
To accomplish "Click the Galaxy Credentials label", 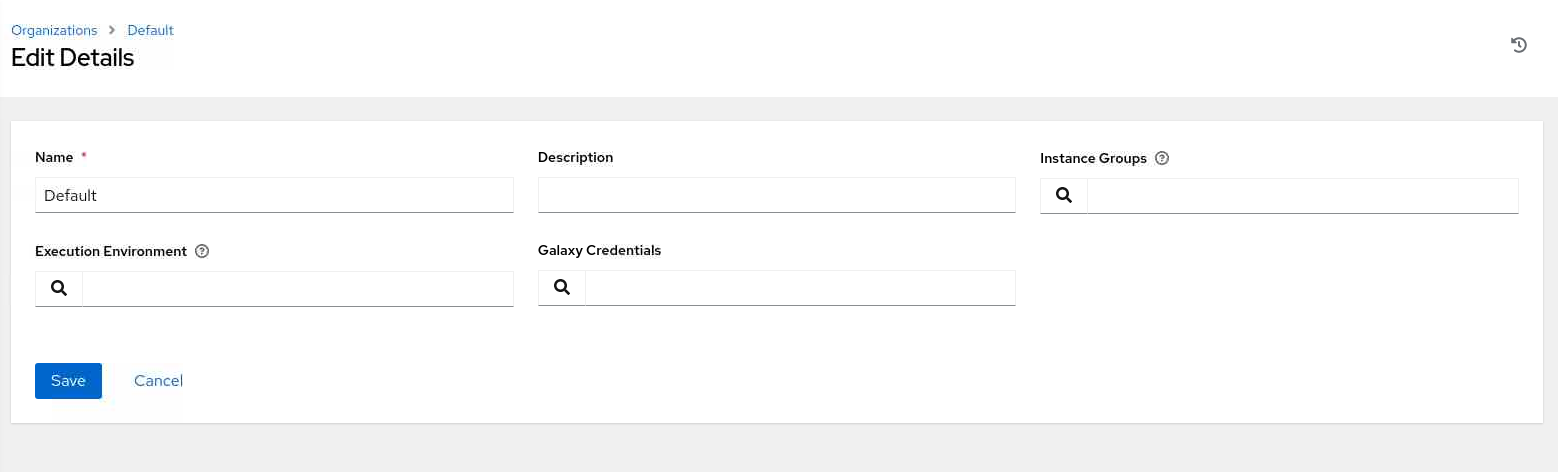I will tap(599, 250).
